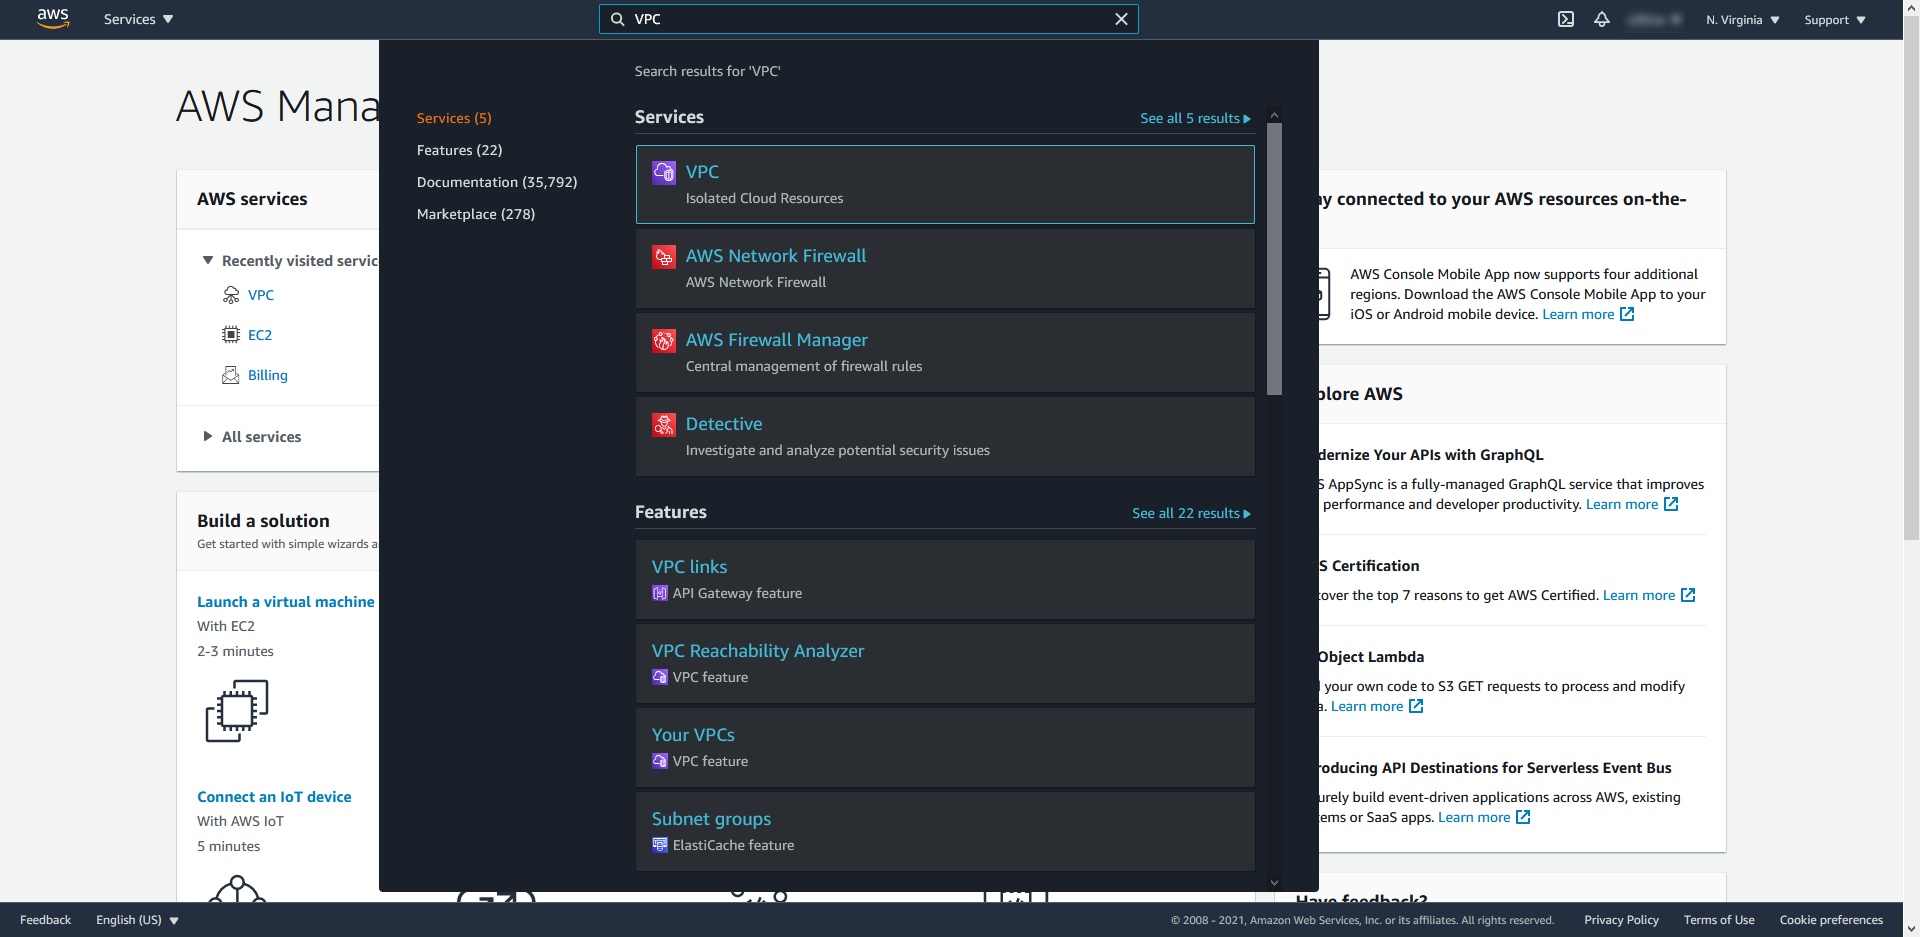Learn more about AppSync GraphQL
1920x937 pixels.
coord(1622,504)
